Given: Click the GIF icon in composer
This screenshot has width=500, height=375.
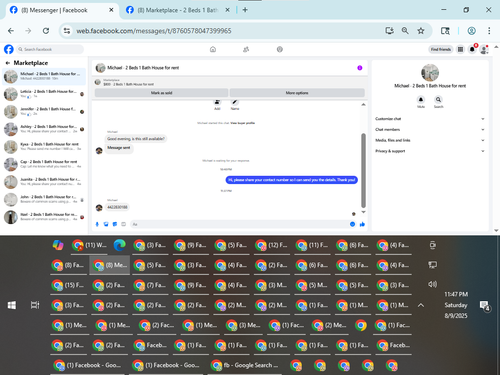Looking at the screenshot, I should [x=123, y=224].
